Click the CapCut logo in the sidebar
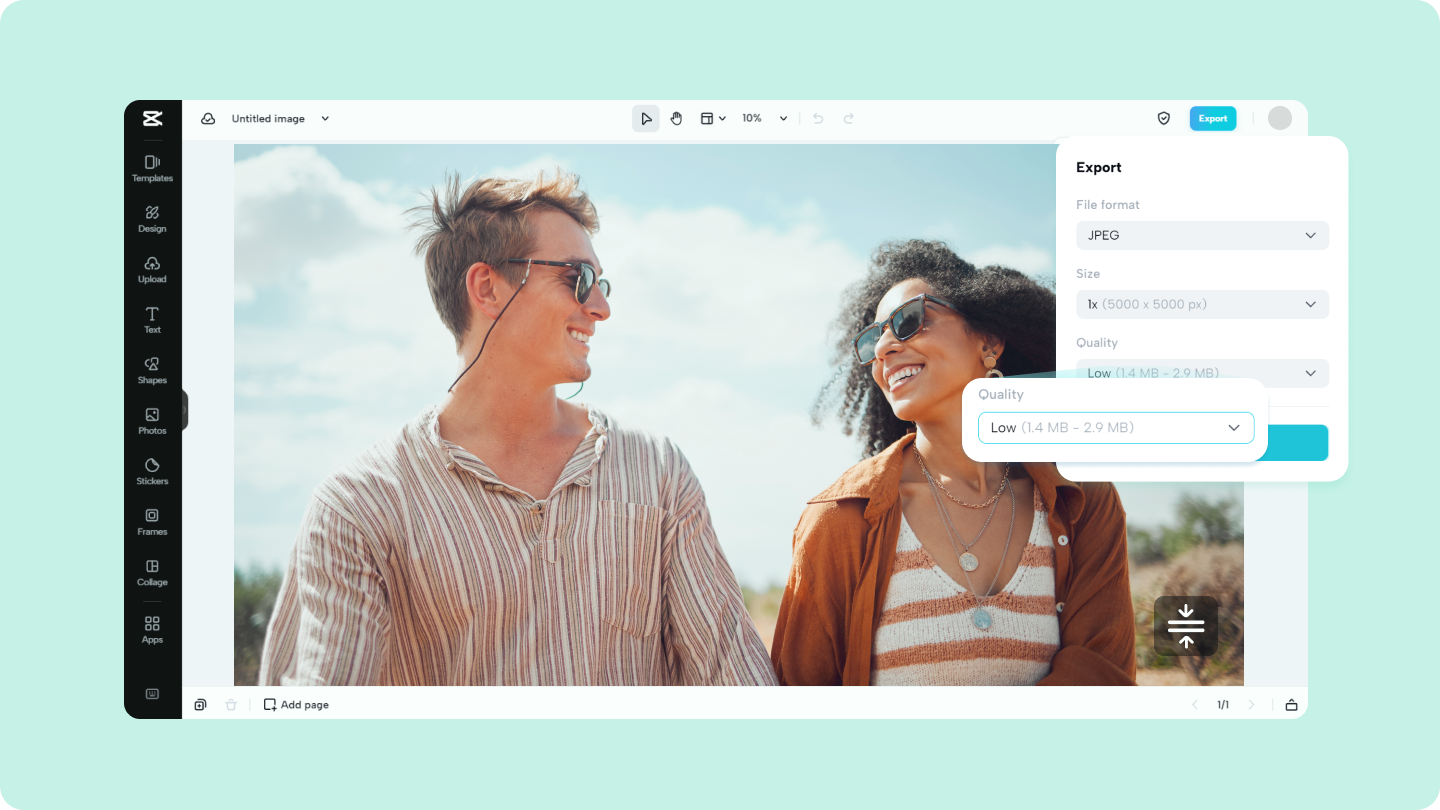 (152, 118)
